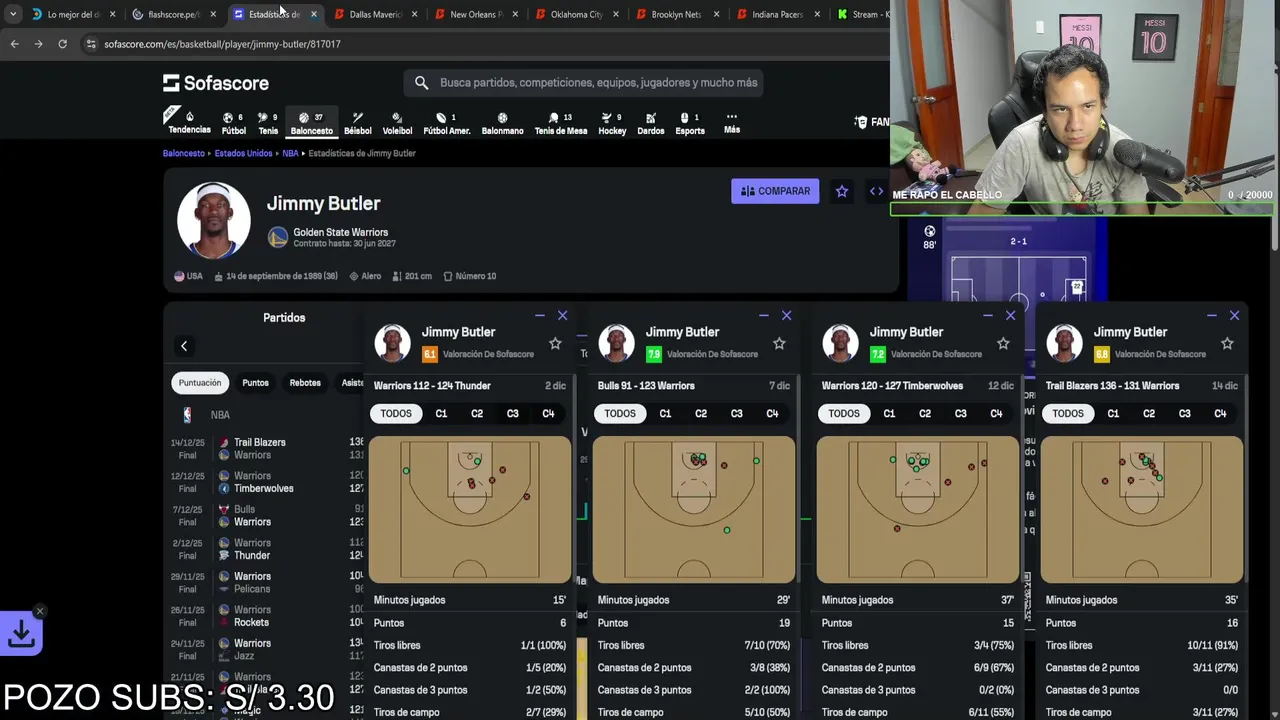Click the search magnifier icon
This screenshot has width=1280, height=720.
coord(421,83)
